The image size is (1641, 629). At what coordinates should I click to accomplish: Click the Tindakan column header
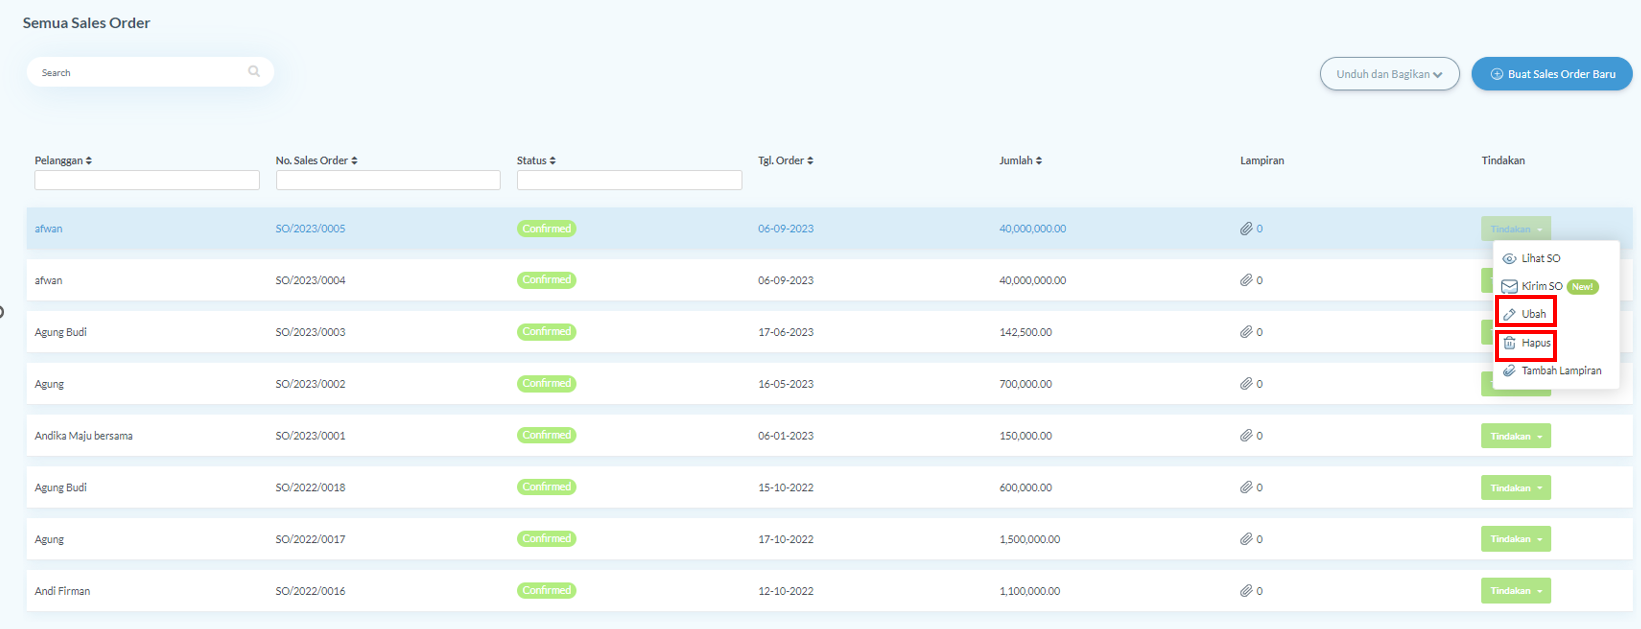1503,160
